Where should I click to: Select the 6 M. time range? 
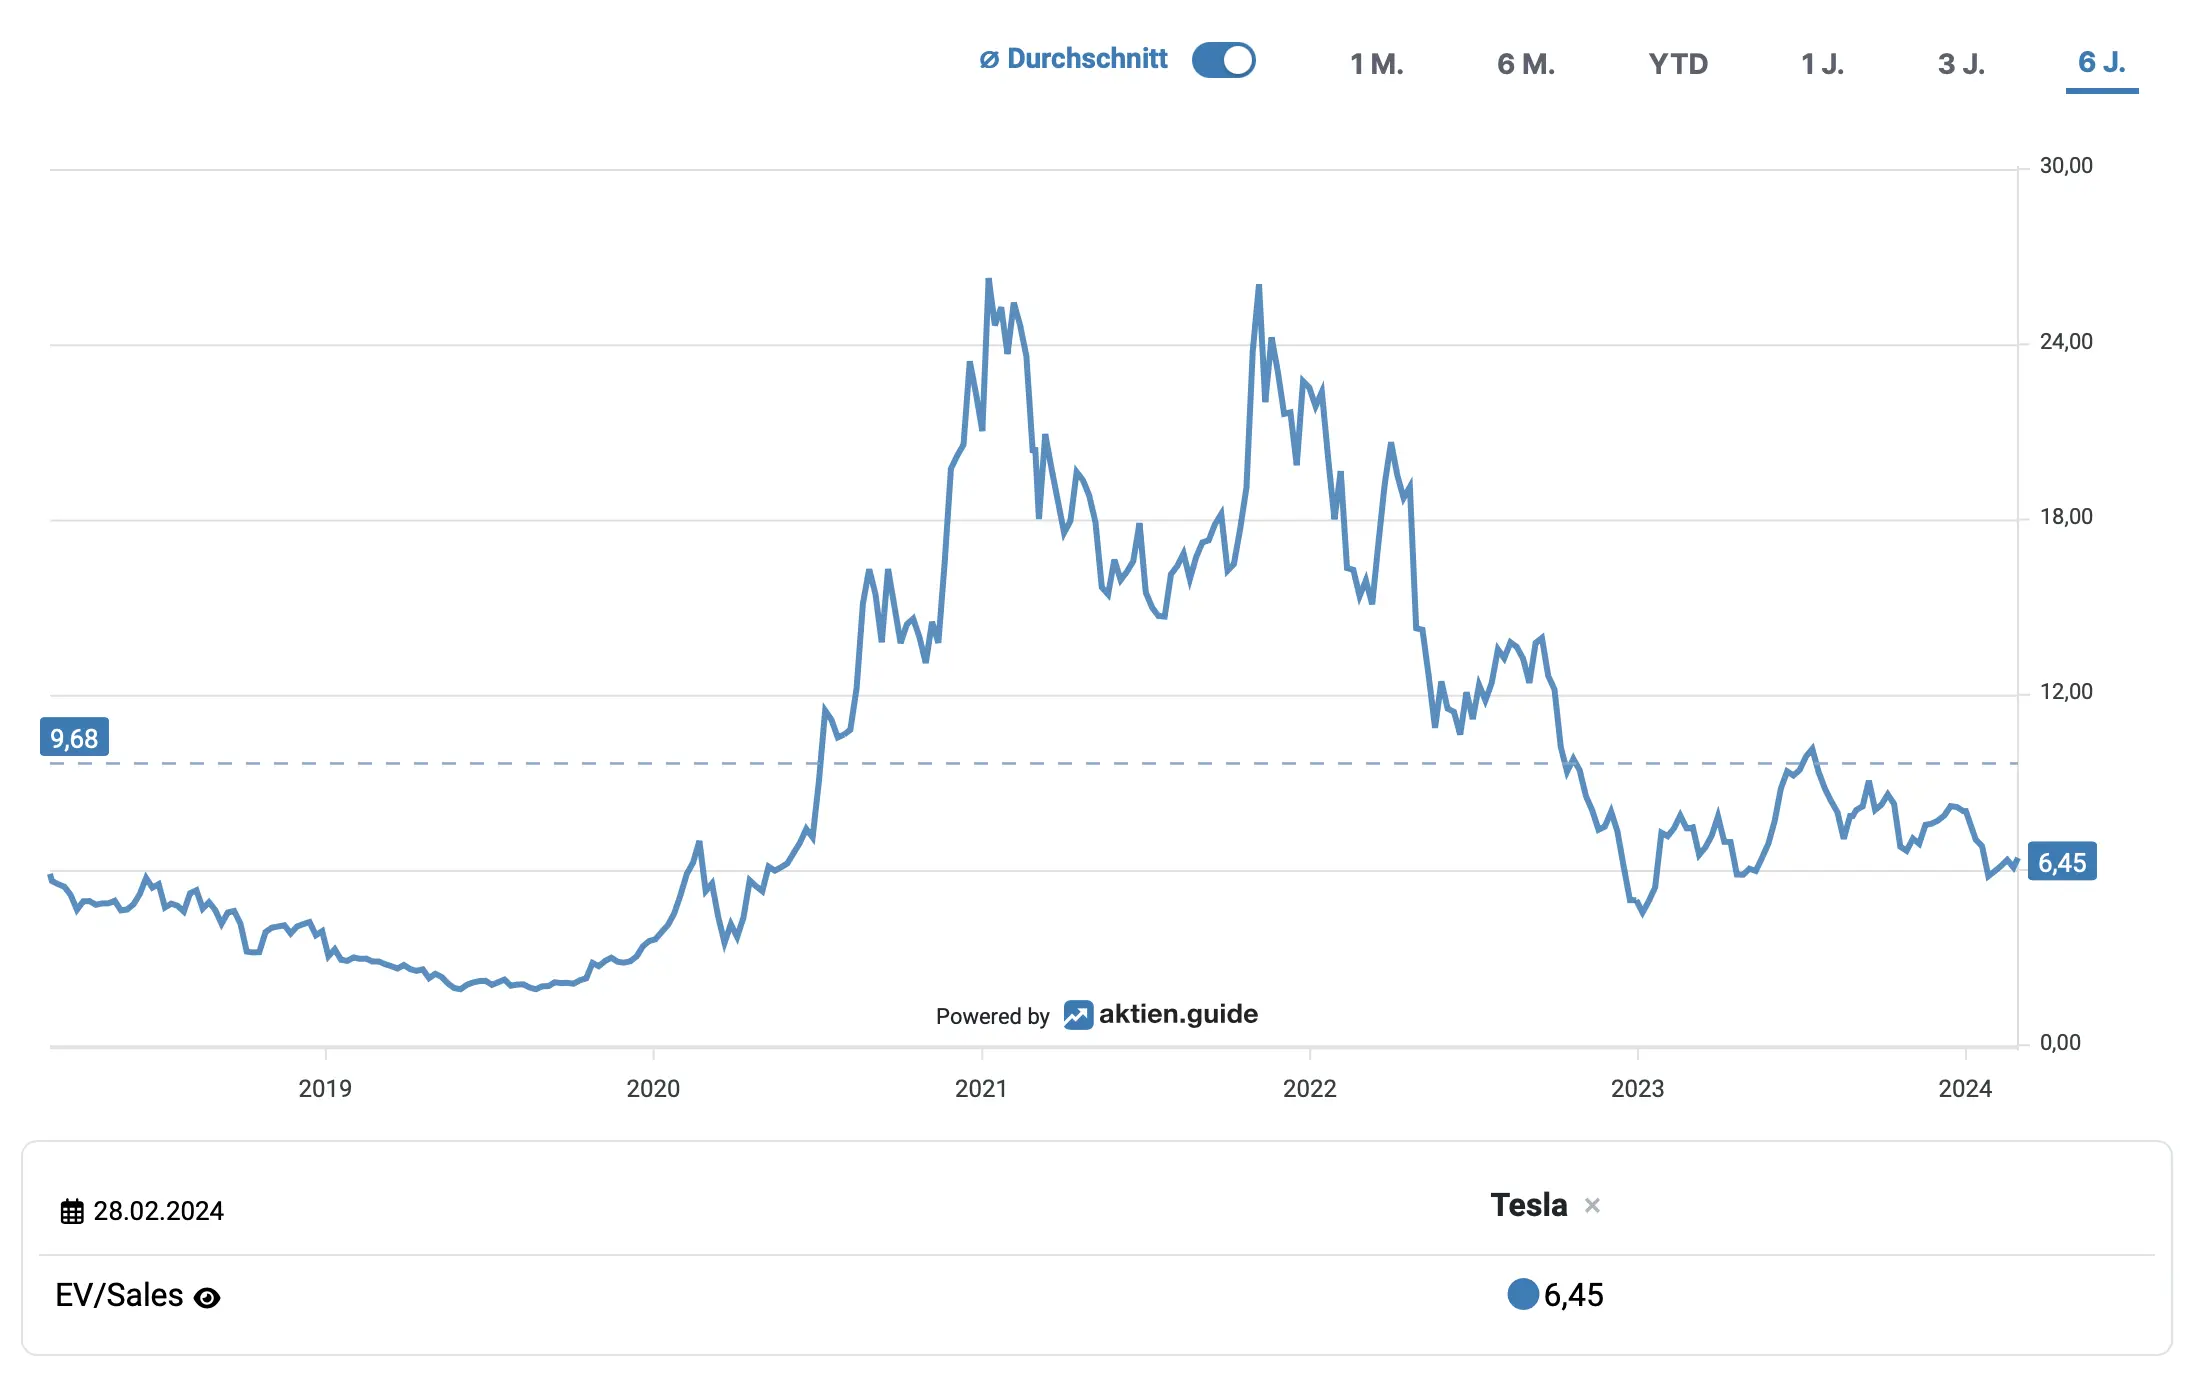tap(1526, 64)
